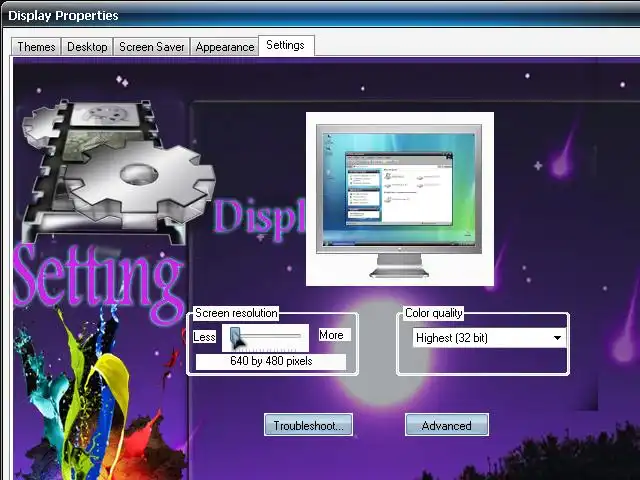Open the Color quality dropdown
640x480 pixels.
coord(489,338)
